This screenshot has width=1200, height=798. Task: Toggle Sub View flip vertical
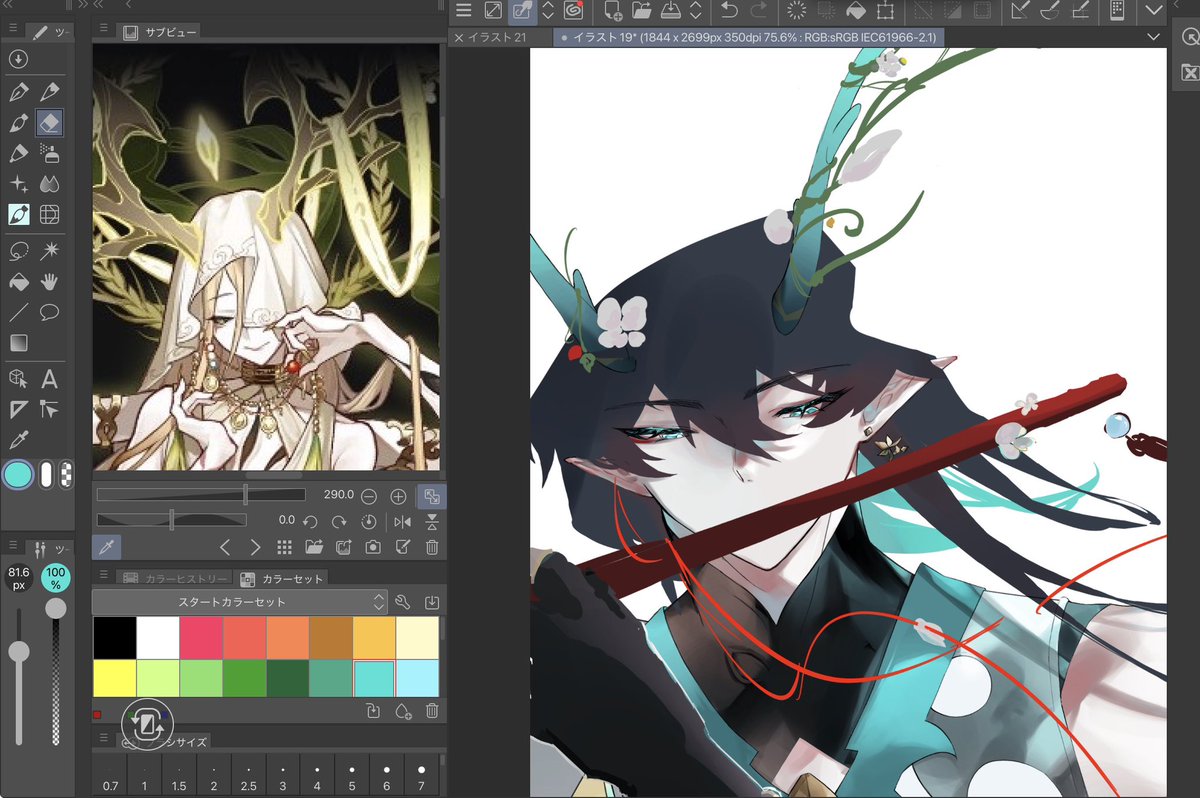tap(432, 521)
